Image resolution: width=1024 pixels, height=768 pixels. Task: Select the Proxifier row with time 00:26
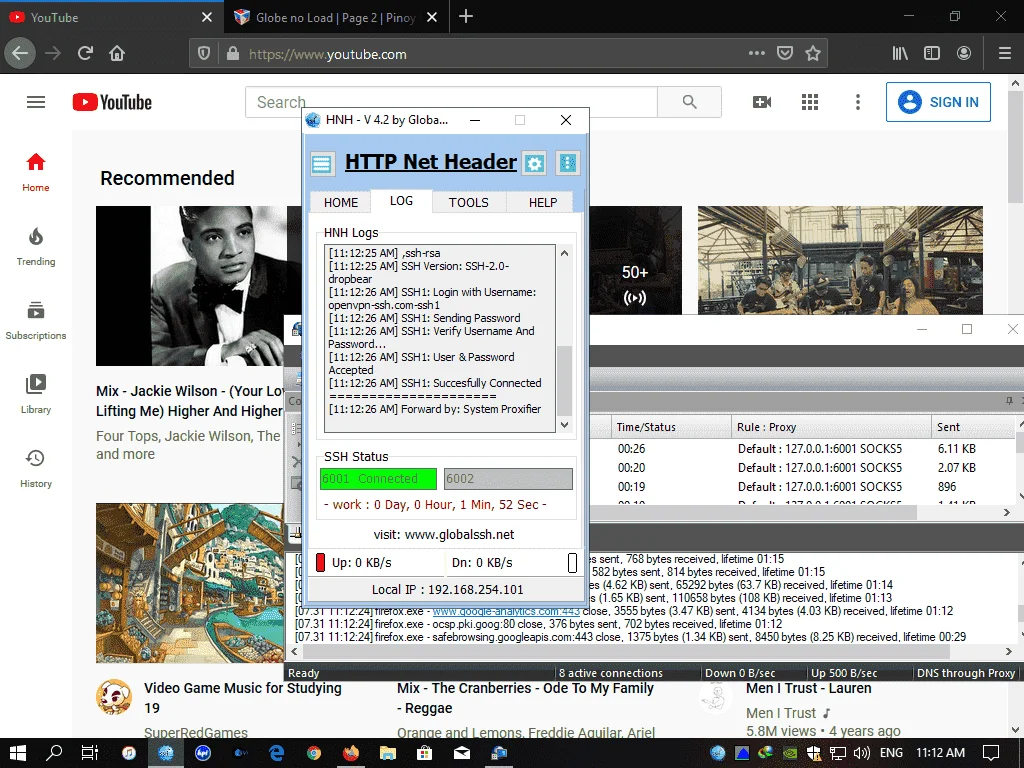pyautogui.click(x=803, y=449)
